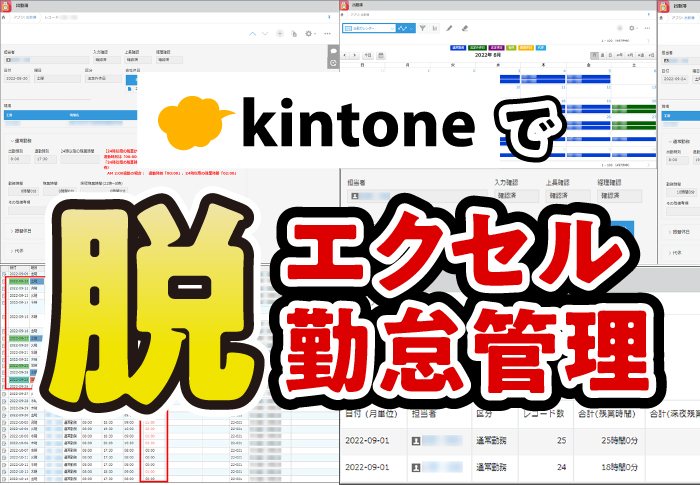
Task: Click the app icon in the calendar window
Action: (x=344, y=6)
